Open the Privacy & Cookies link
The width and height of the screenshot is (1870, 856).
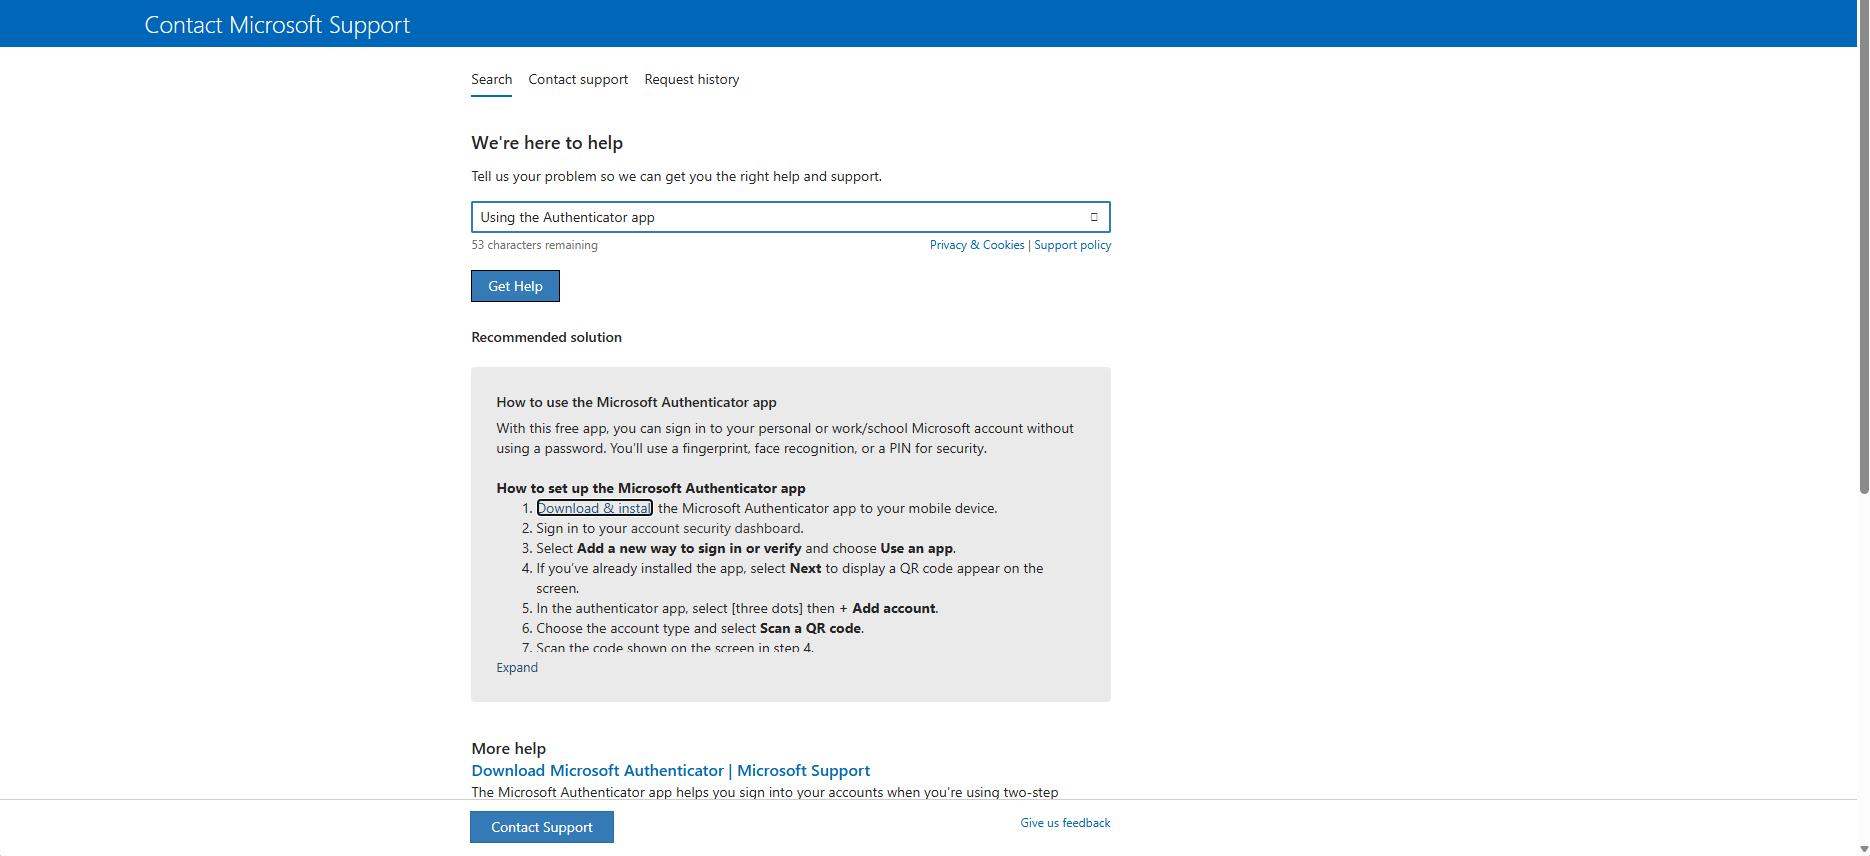tap(977, 245)
